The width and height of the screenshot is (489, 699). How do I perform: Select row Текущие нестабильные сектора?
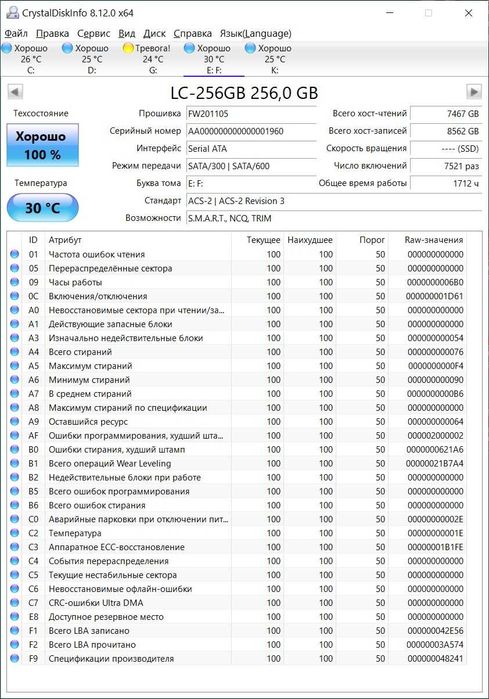(x=237, y=575)
